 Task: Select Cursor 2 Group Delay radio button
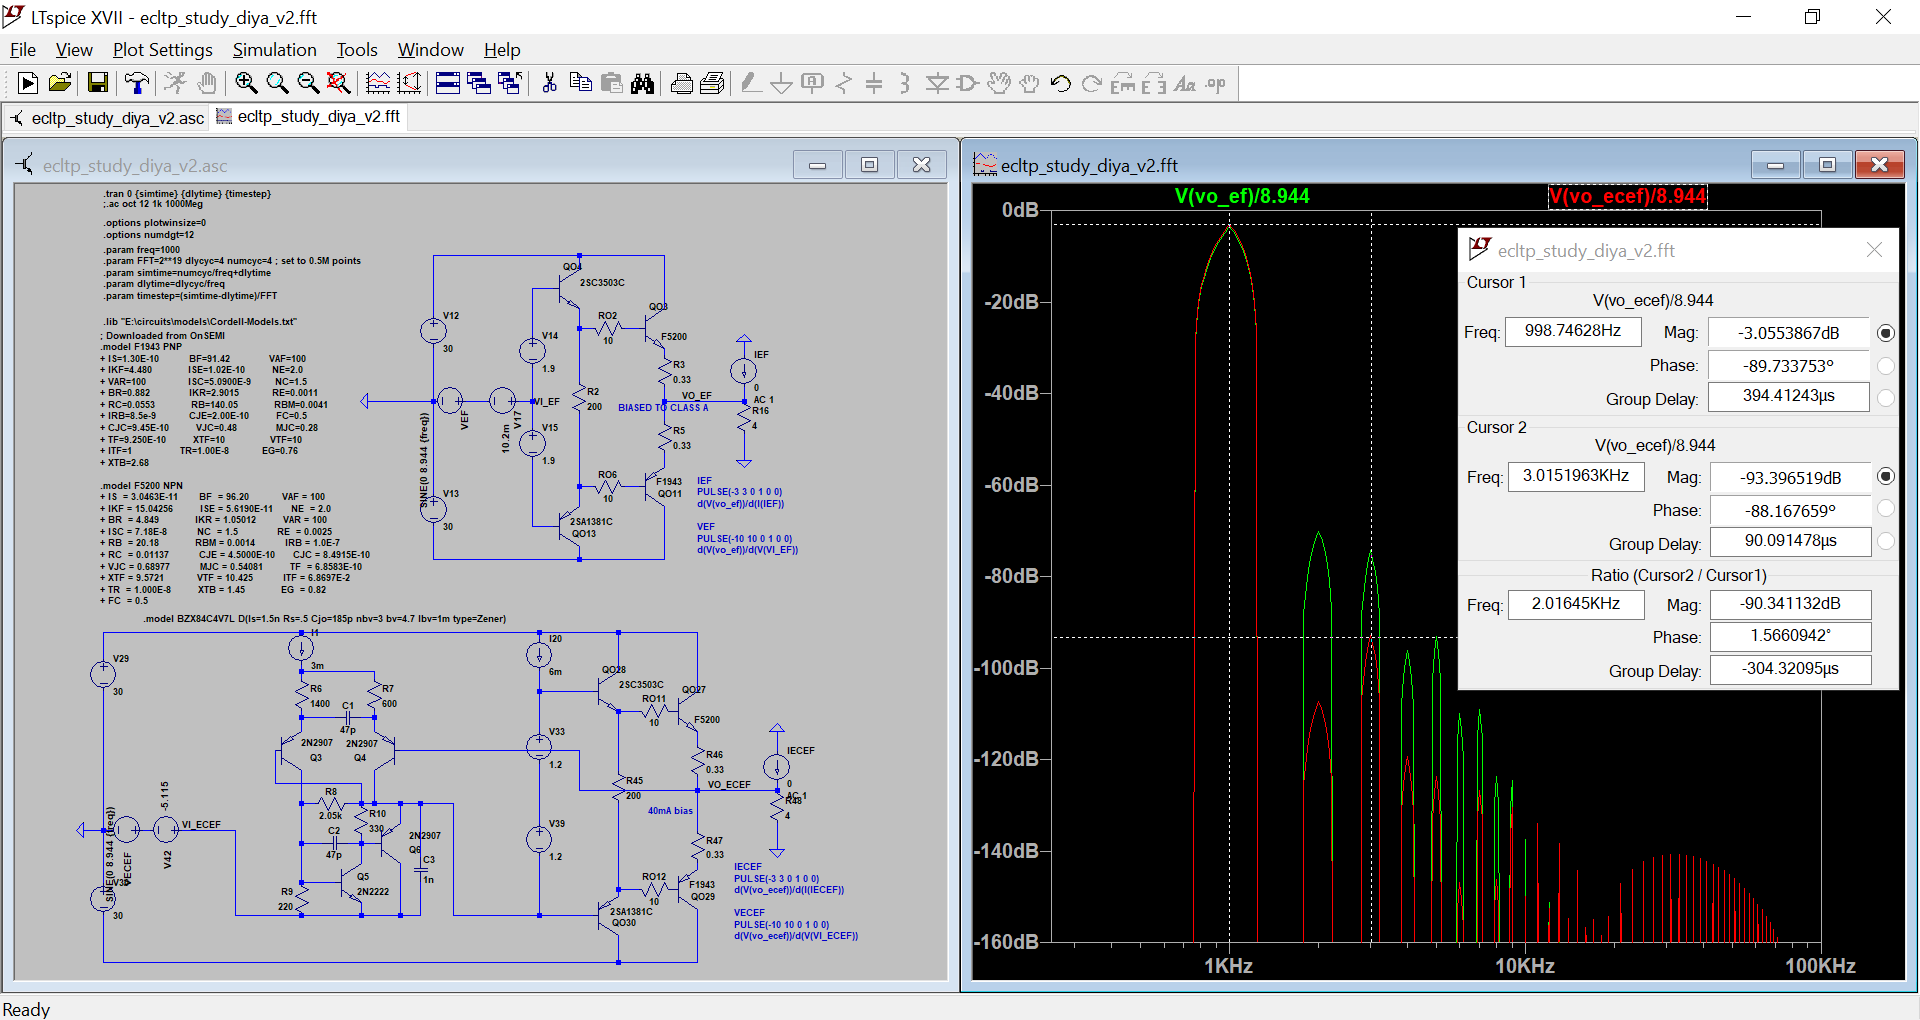coord(1886,541)
